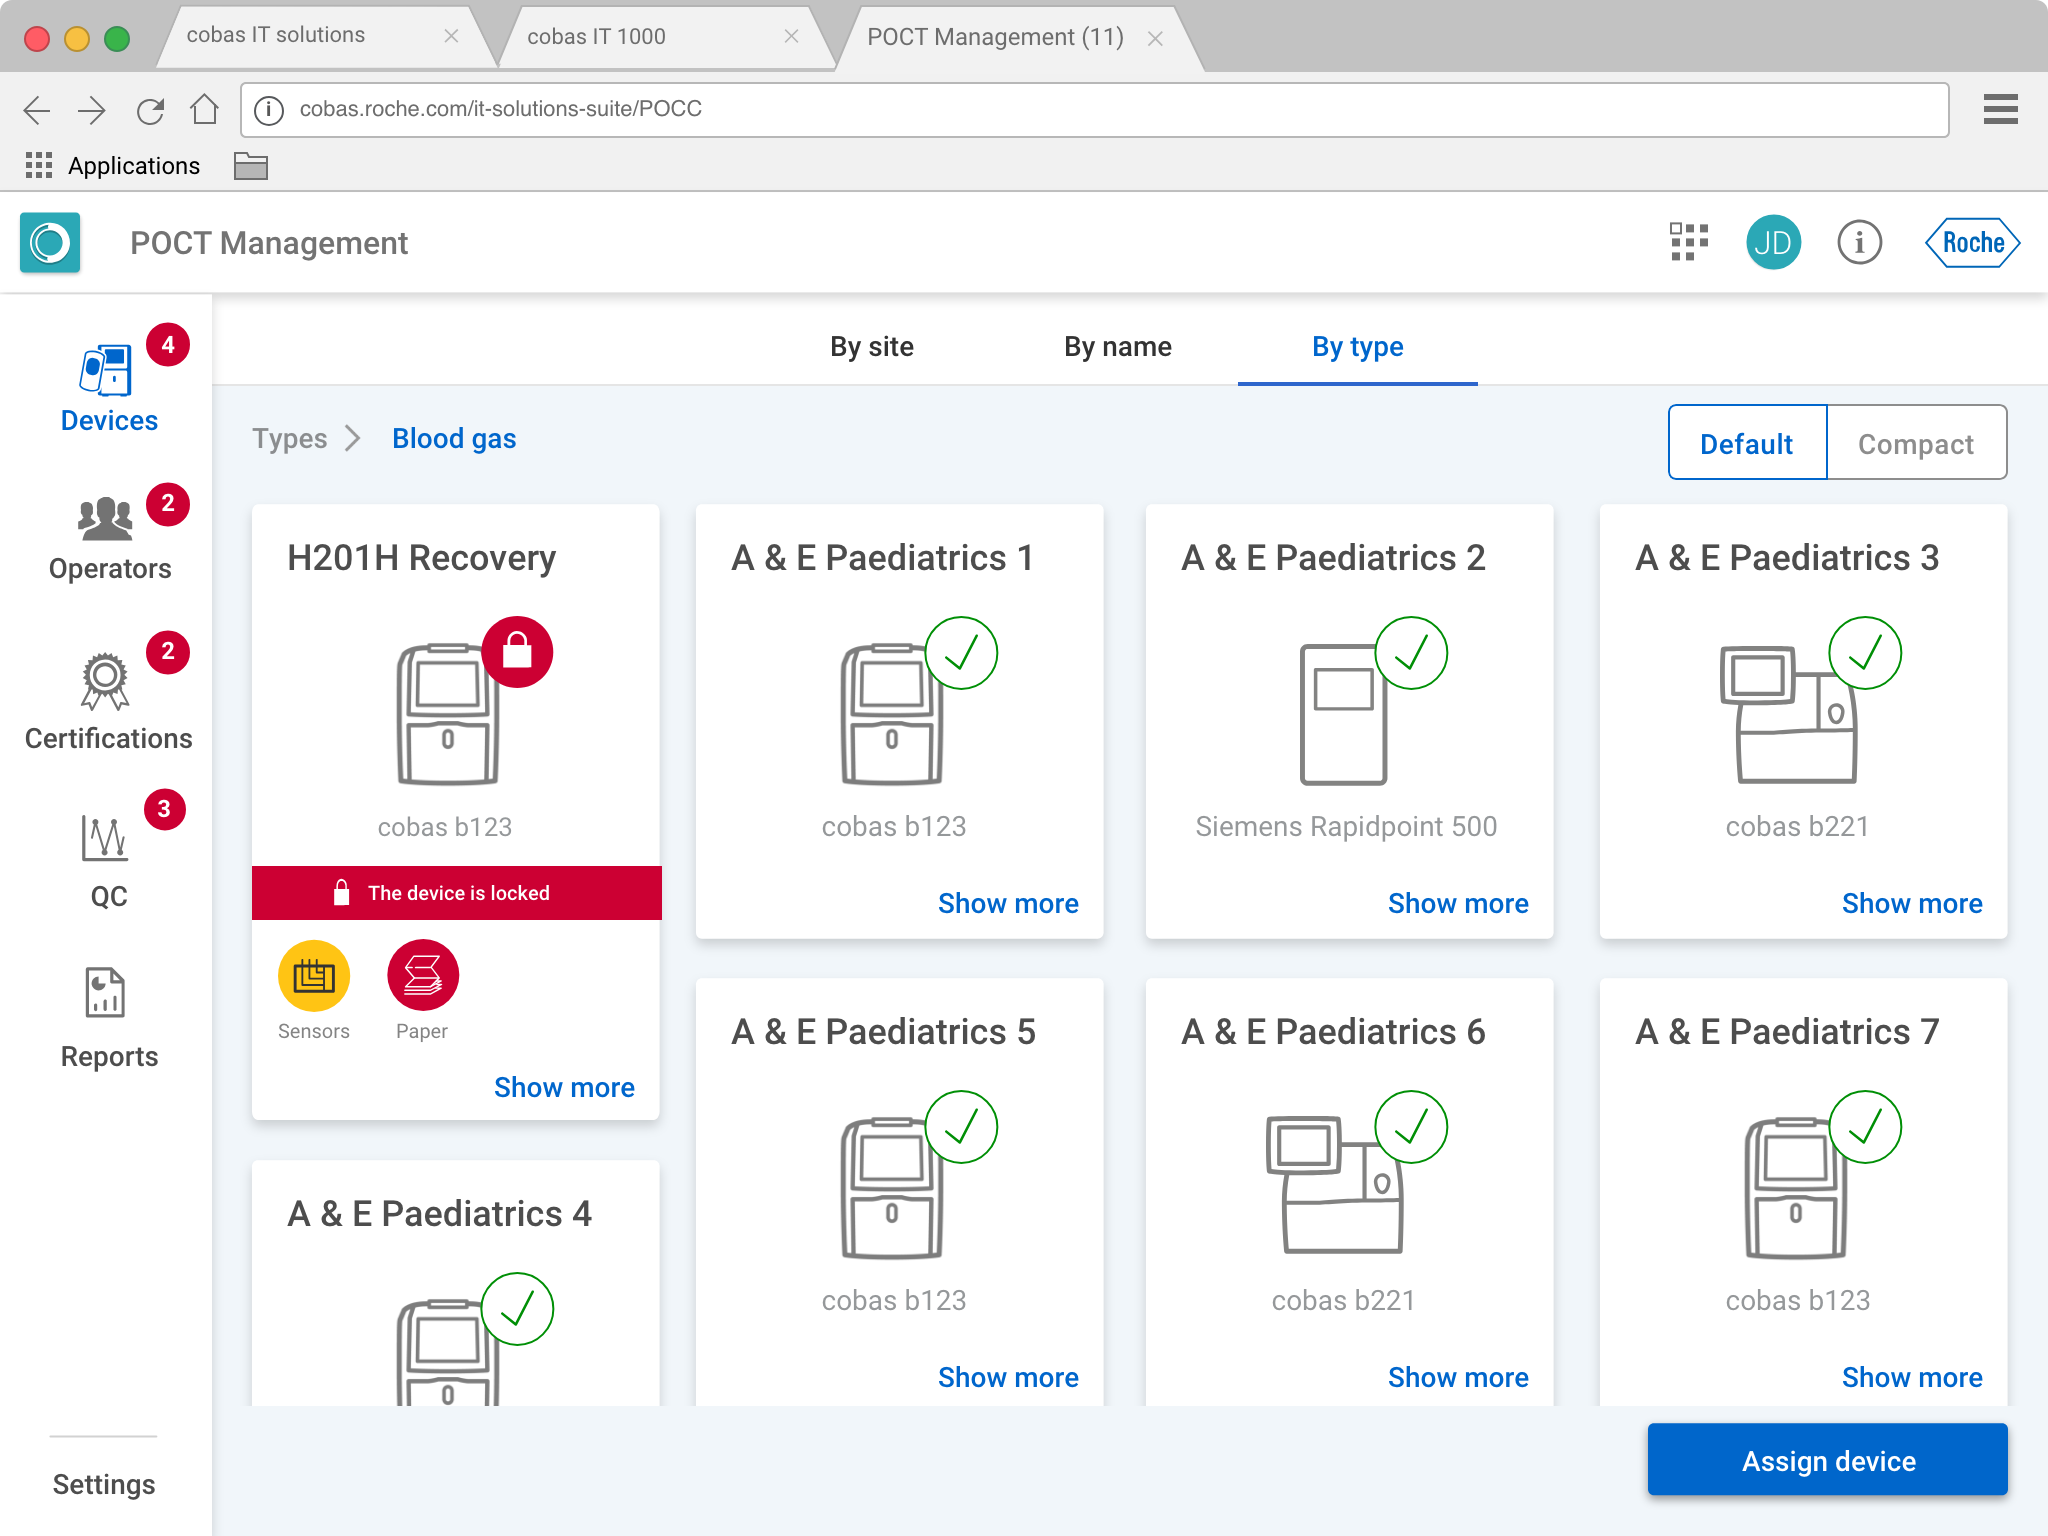Image resolution: width=2048 pixels, height=1536 pixels.
Task: Open the Operators sidebar icon
Action: tap(106, 520)
